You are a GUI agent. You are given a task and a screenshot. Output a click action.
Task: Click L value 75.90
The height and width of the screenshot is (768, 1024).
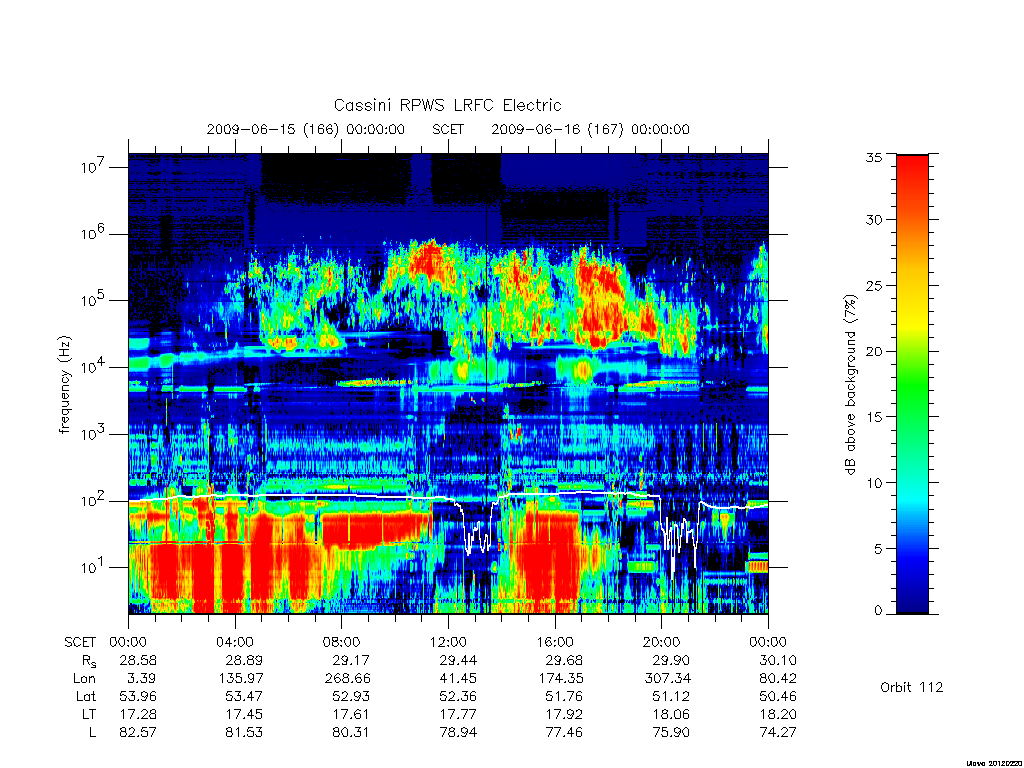[671, 733]
